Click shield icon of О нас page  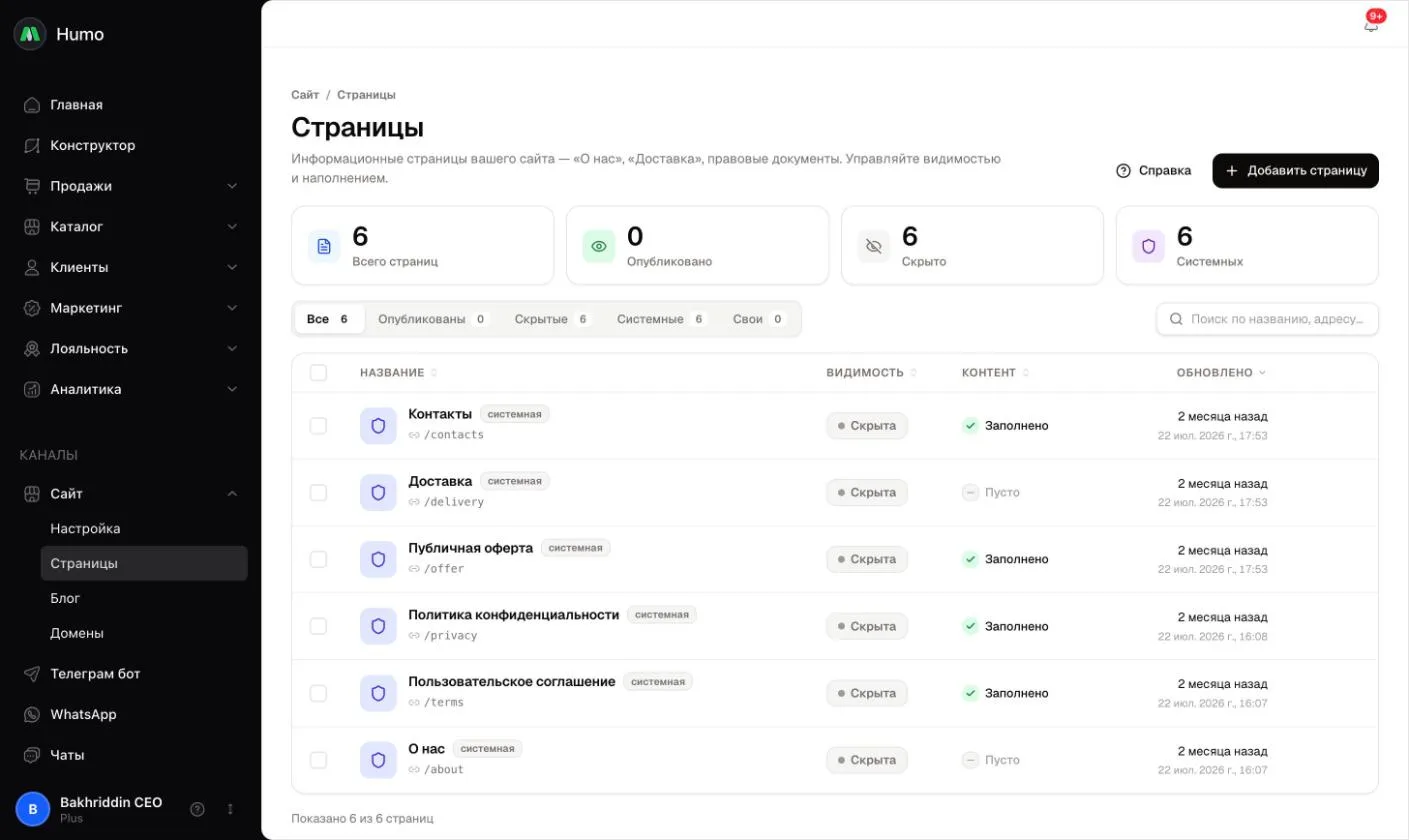378,760
